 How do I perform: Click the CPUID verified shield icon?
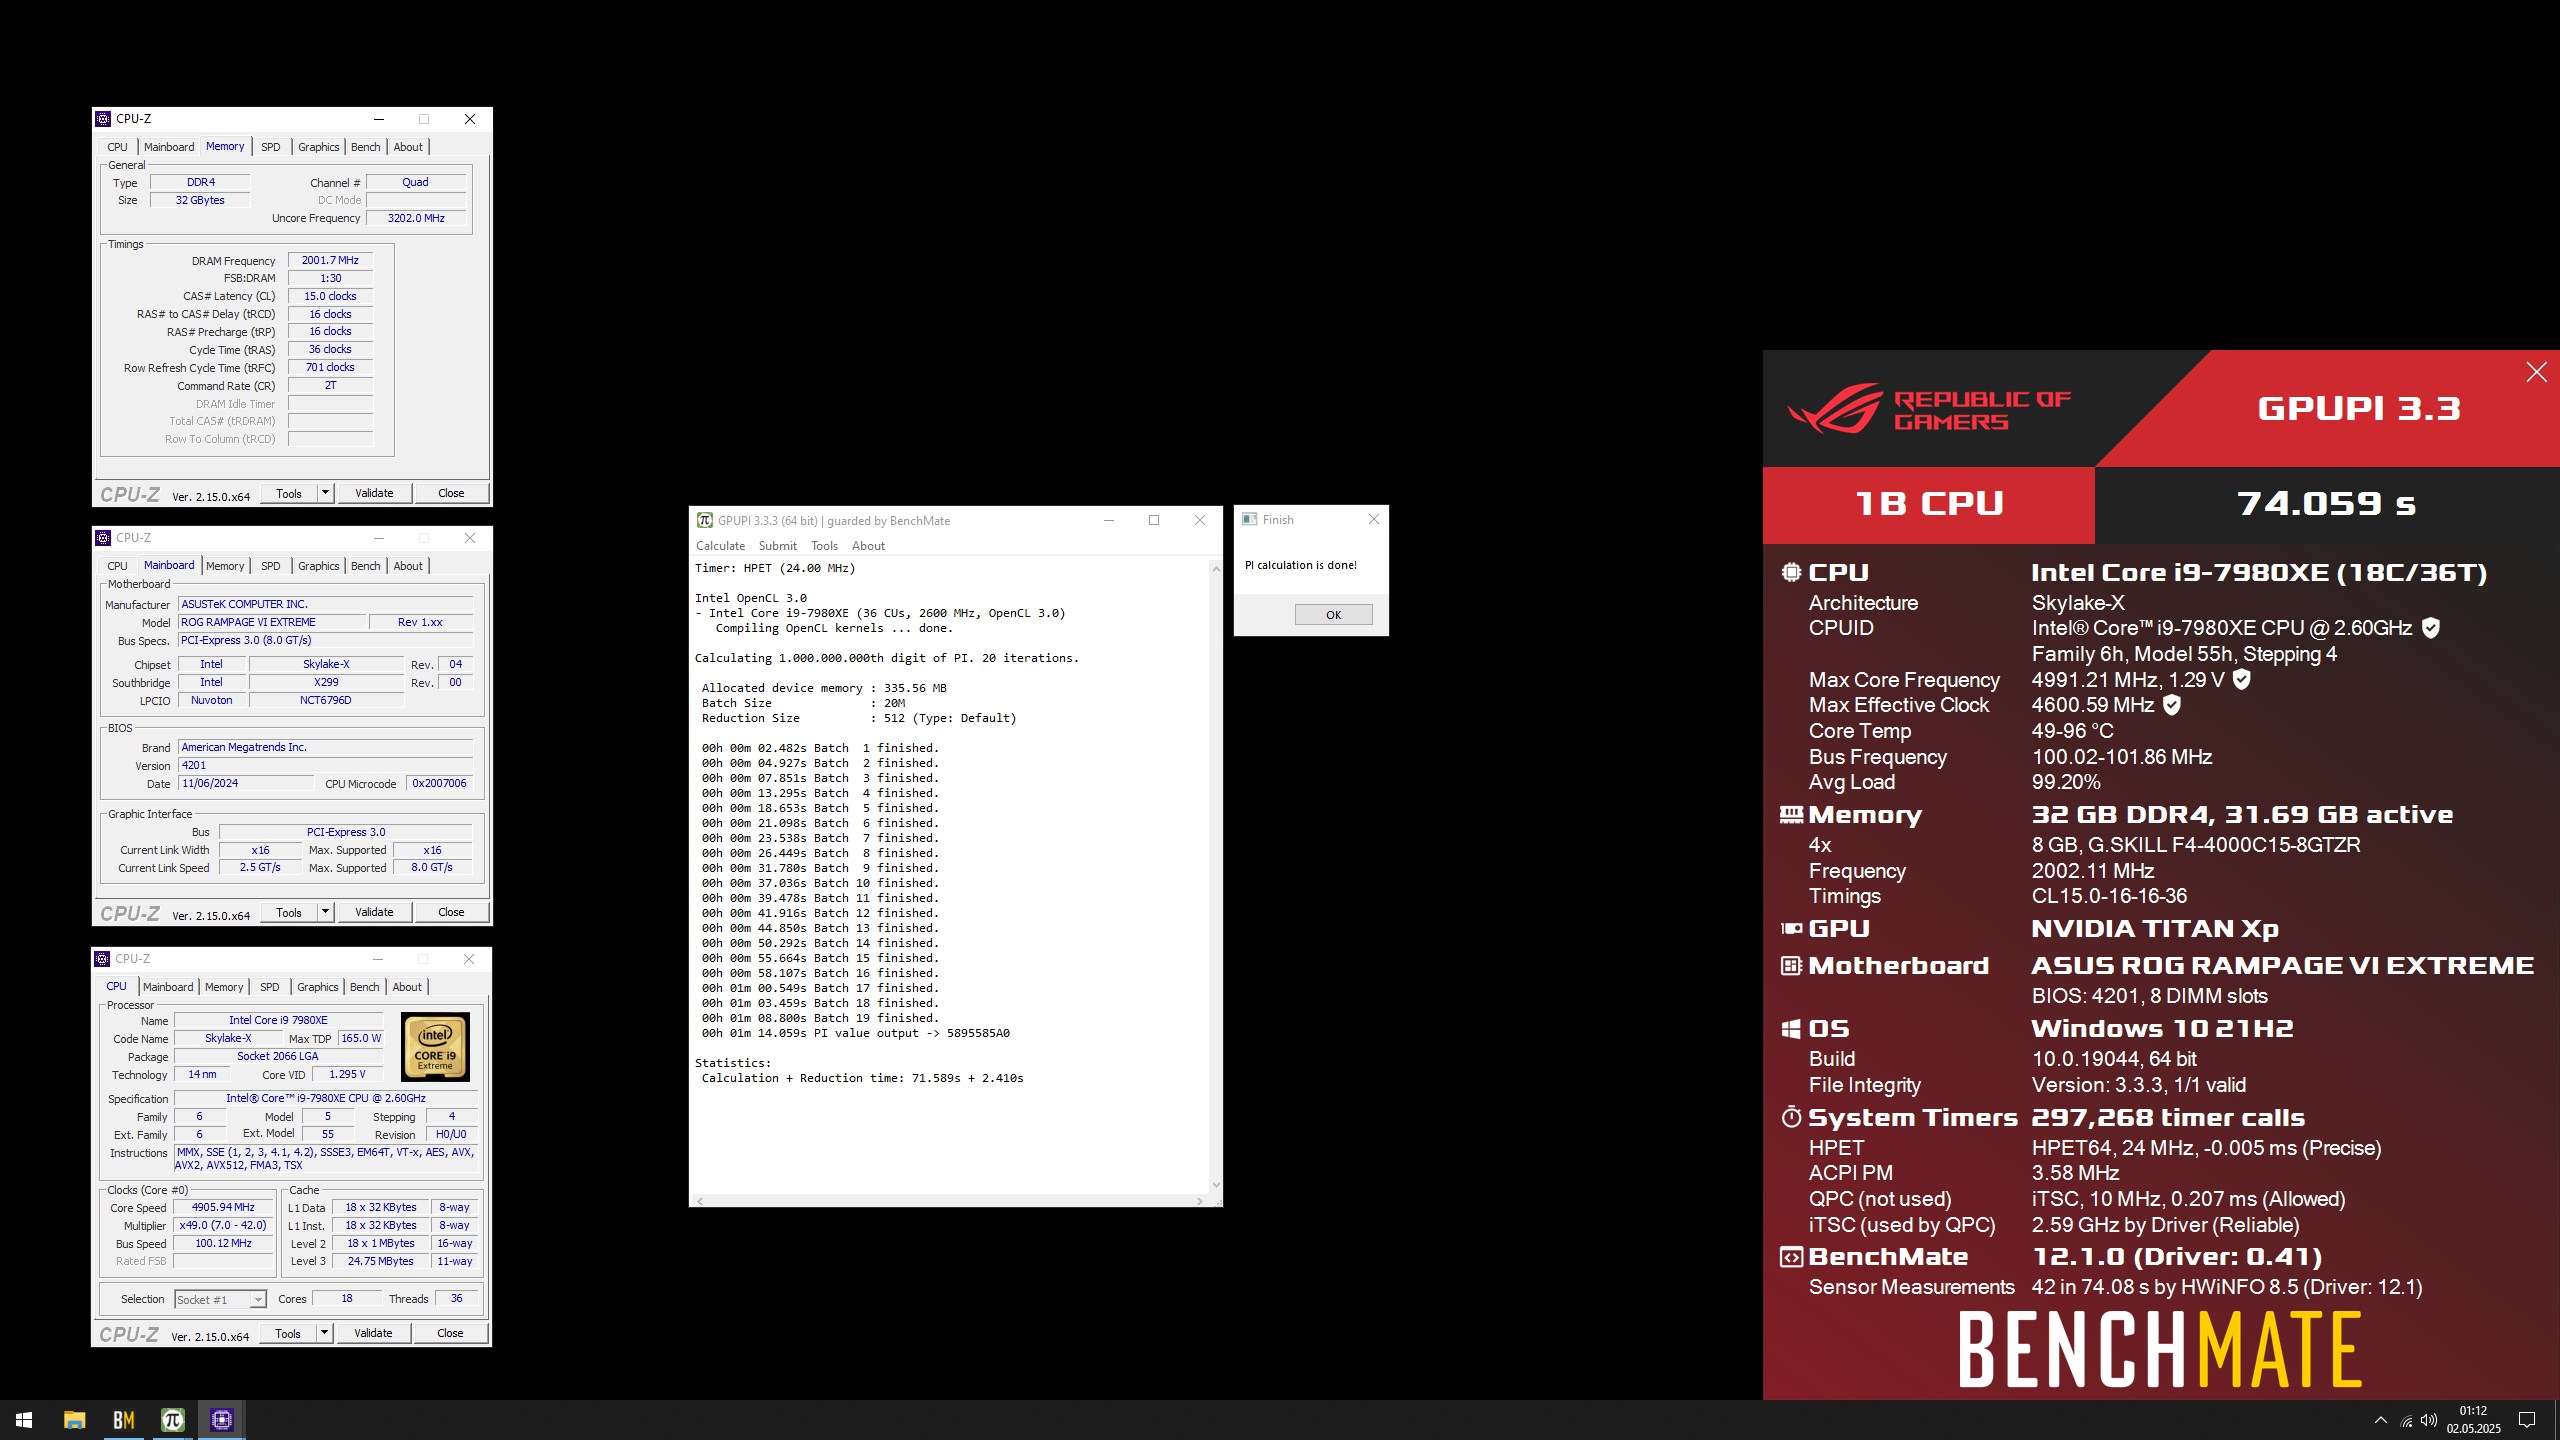tap(2431, 628)
